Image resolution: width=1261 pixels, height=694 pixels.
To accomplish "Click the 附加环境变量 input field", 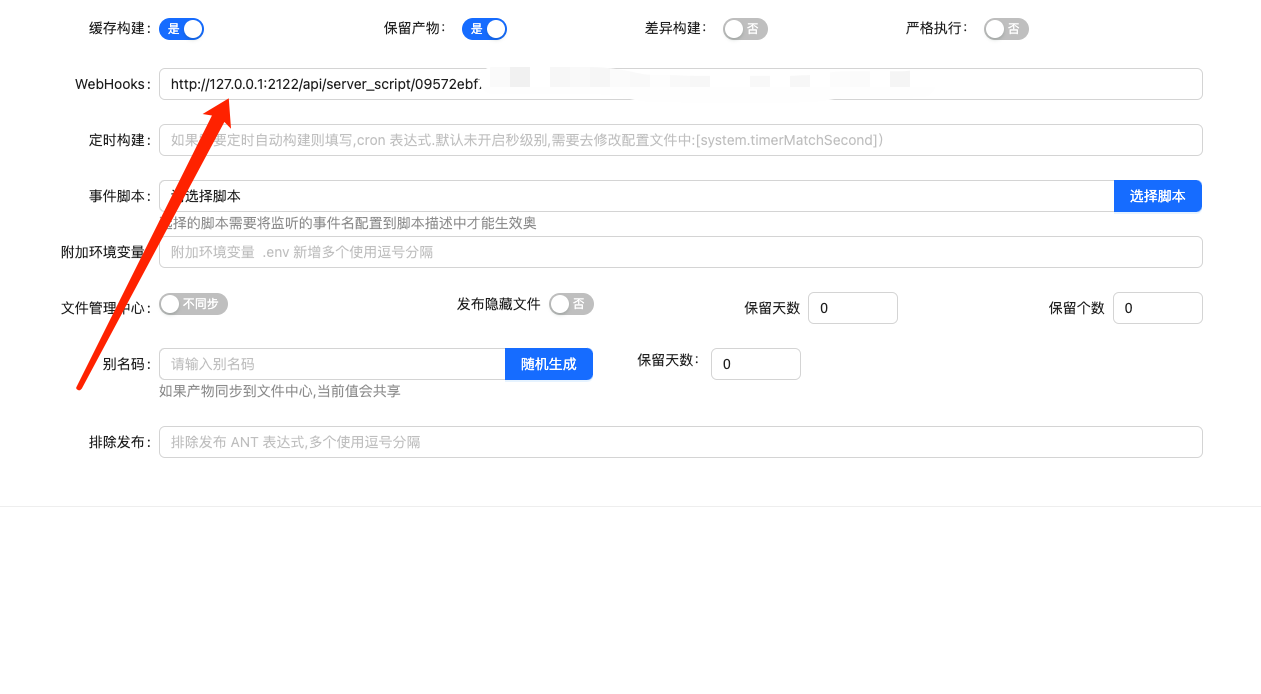I will click(680, 252).
